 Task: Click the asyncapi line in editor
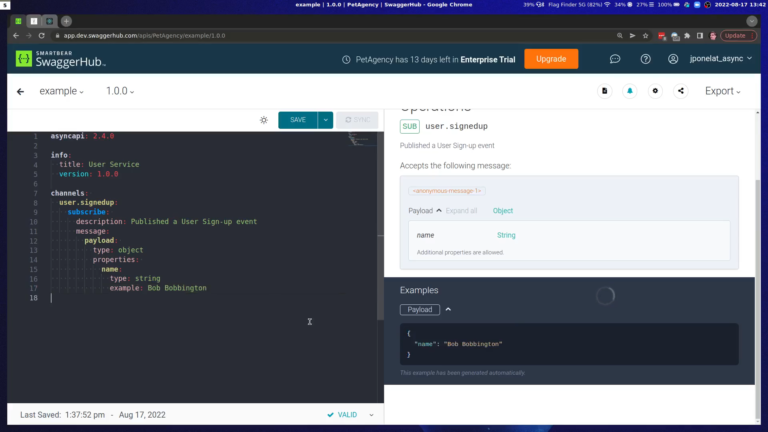pyautogui.click(x=82, y=136)
